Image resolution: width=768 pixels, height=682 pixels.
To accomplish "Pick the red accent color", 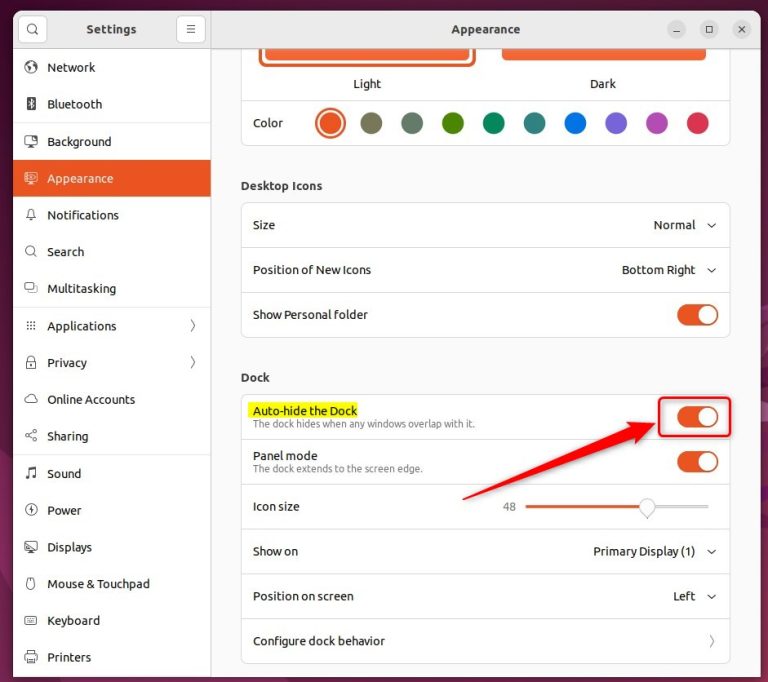I will pyautogui.click(x=697, y=123).
